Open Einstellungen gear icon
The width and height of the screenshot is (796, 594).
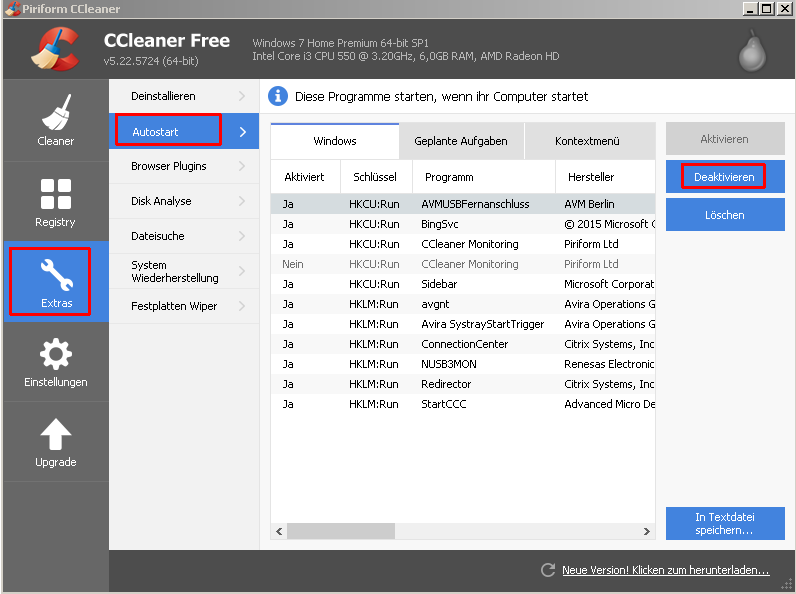pos(56,354)
